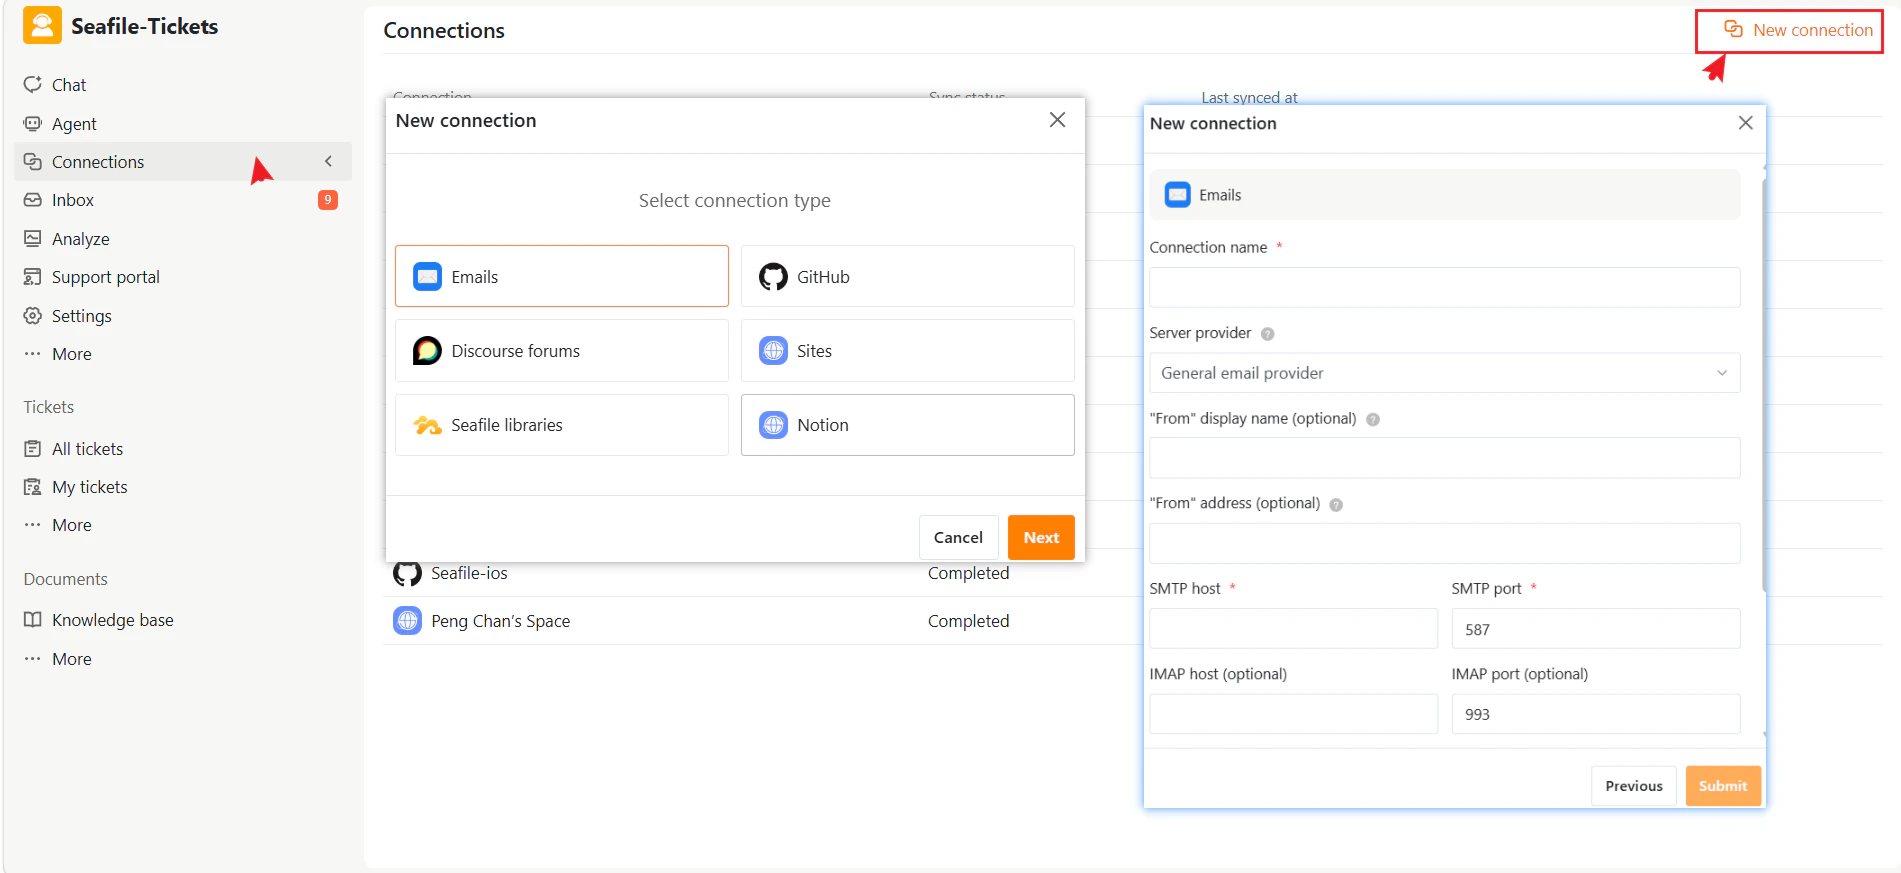Viewport: 1901px width, 873px height.
Task: Submit the new email connection form
Action: pos(1723,786)
